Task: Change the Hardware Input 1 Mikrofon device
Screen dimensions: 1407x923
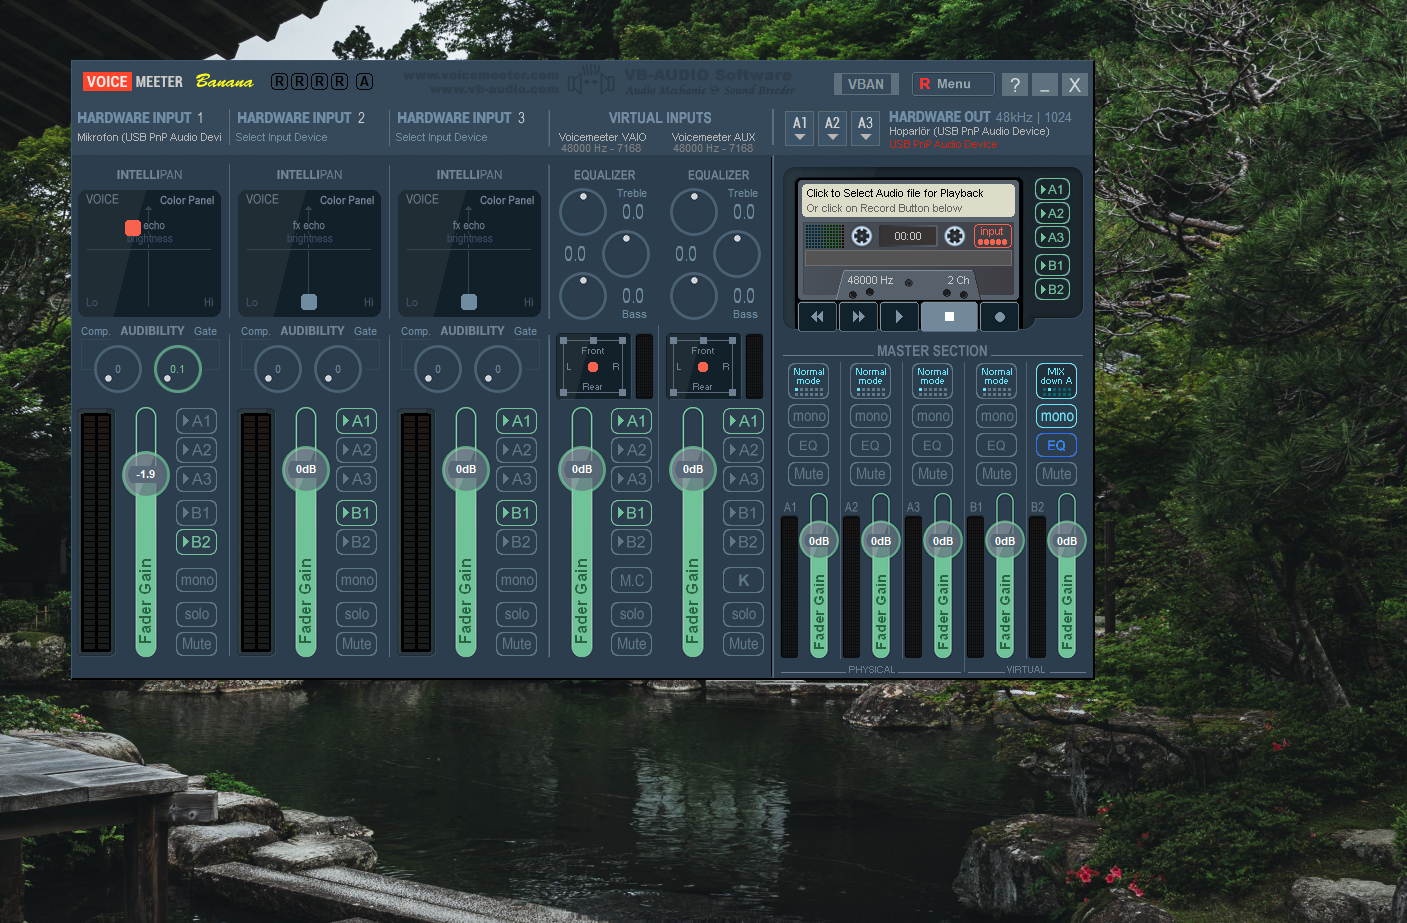Action: pyautogui.click(x=150, y=137)
